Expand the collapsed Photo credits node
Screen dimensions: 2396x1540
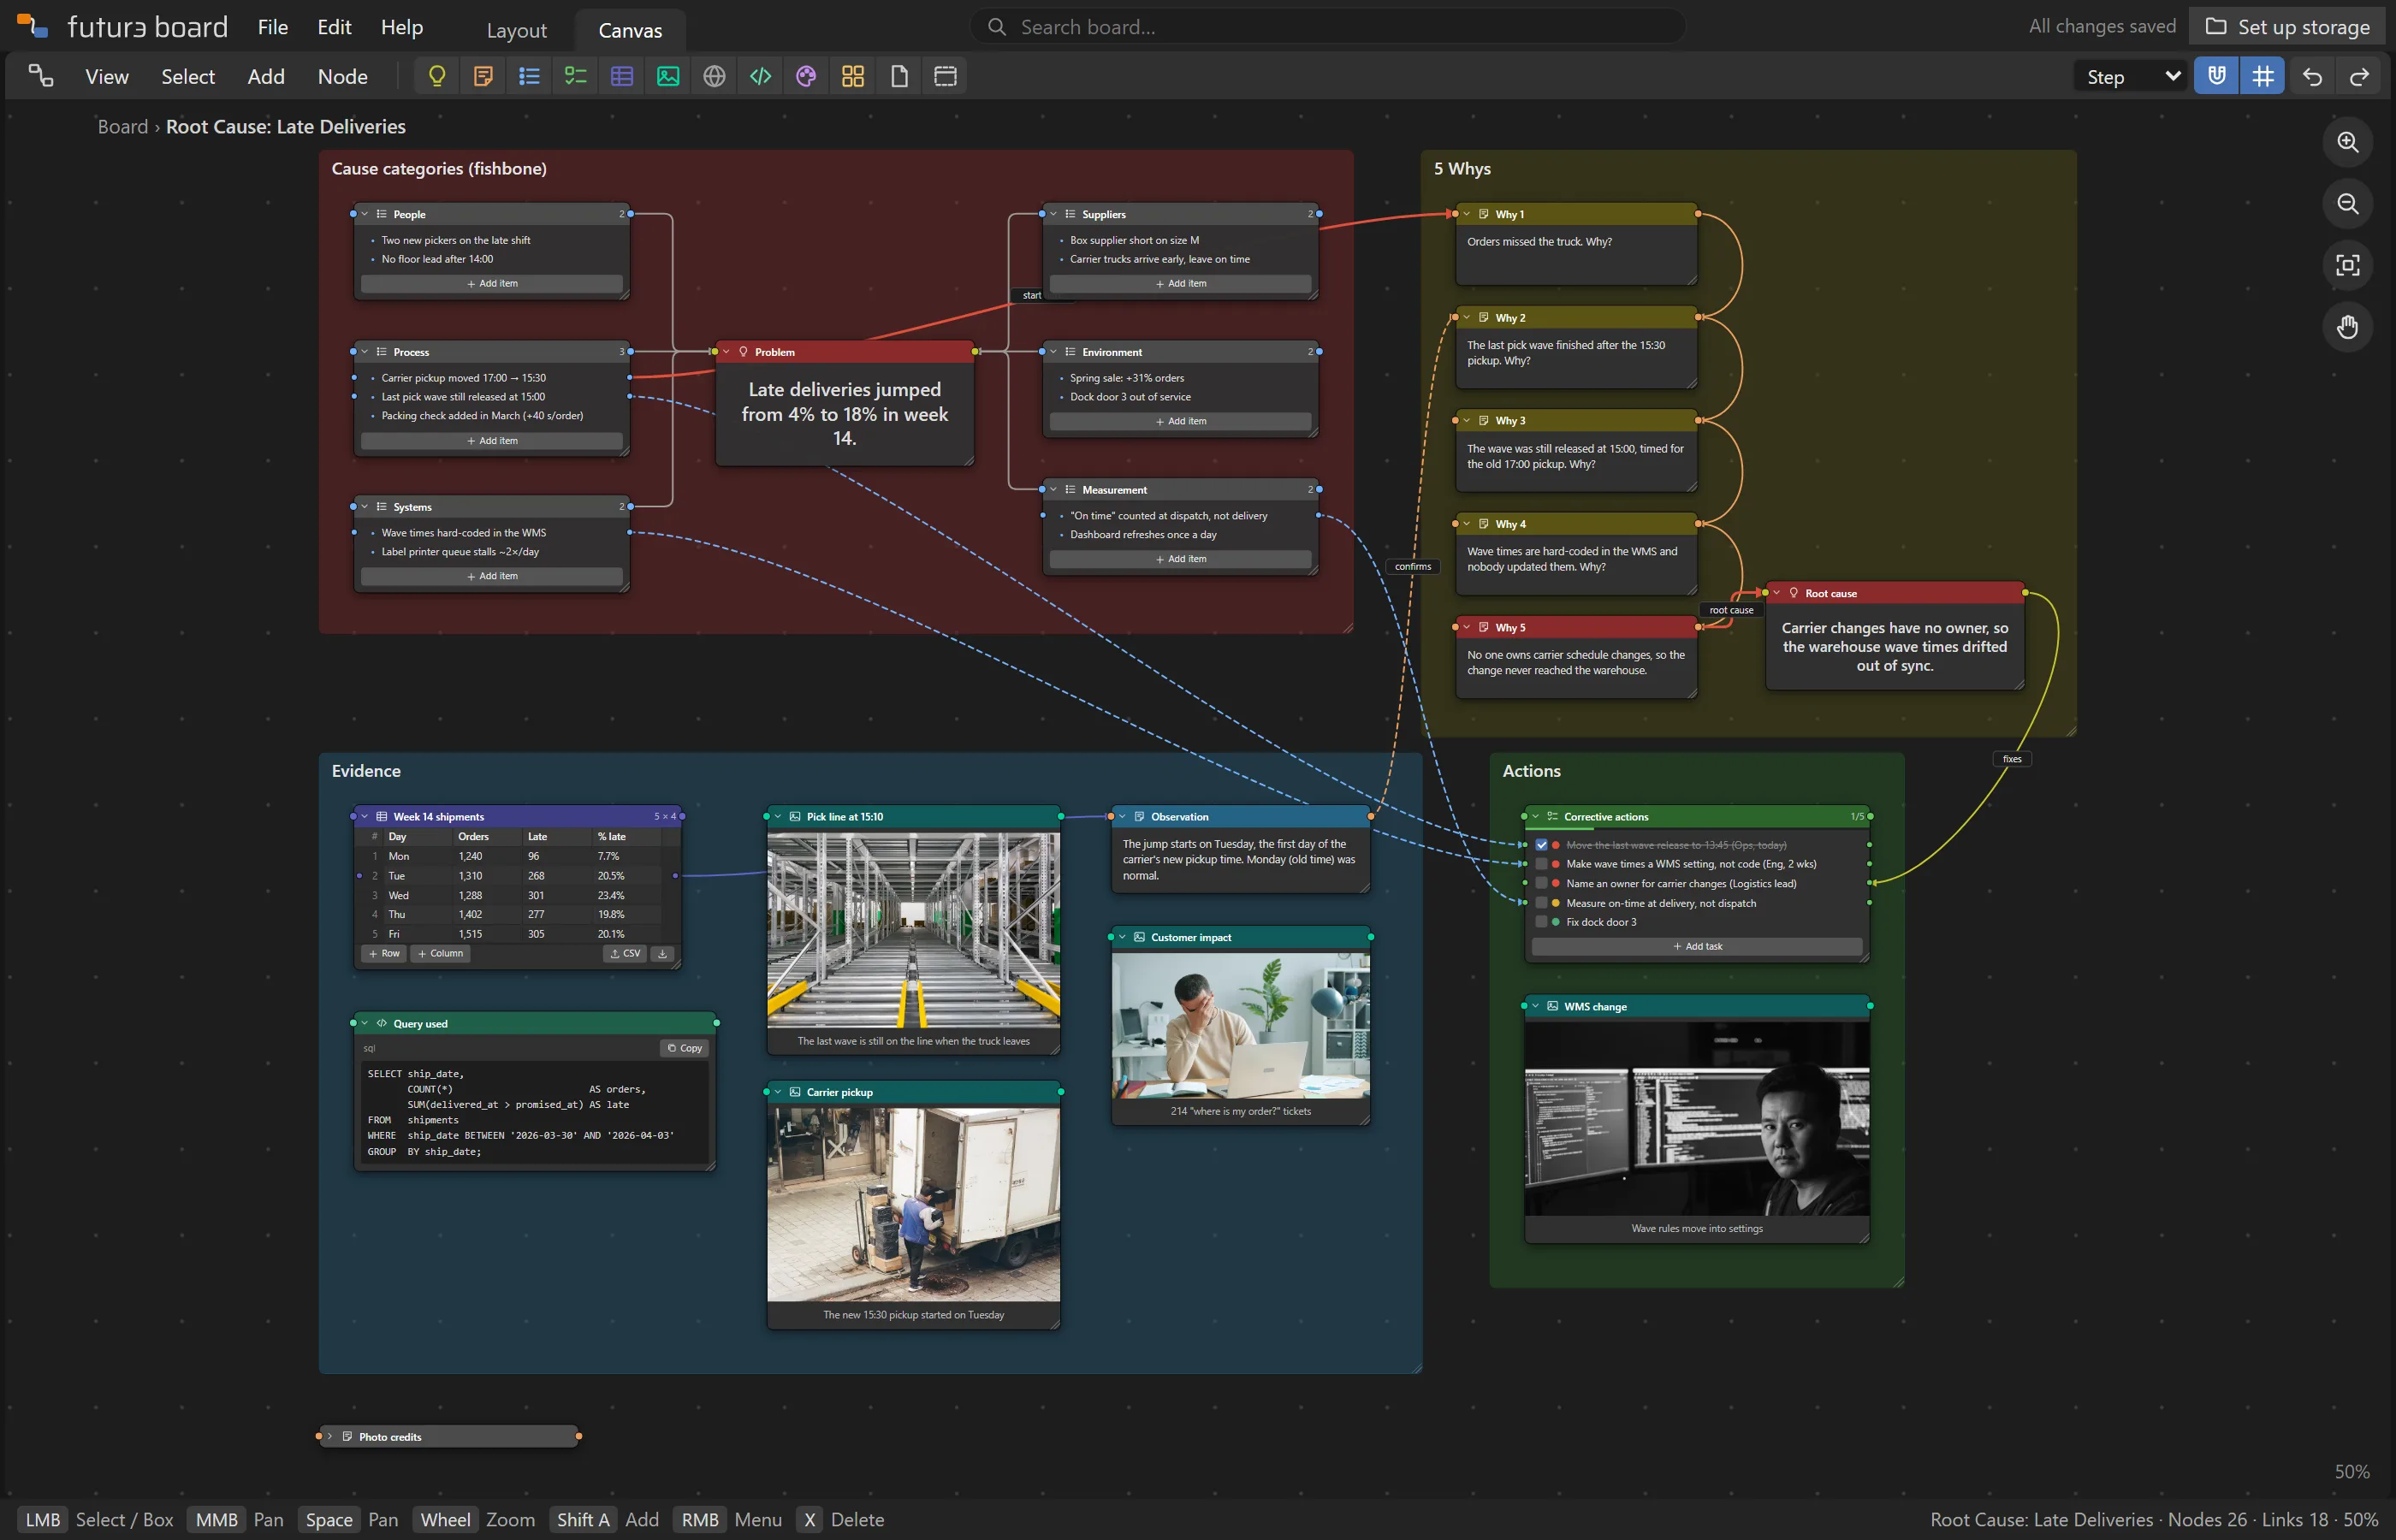(330, 1437)
